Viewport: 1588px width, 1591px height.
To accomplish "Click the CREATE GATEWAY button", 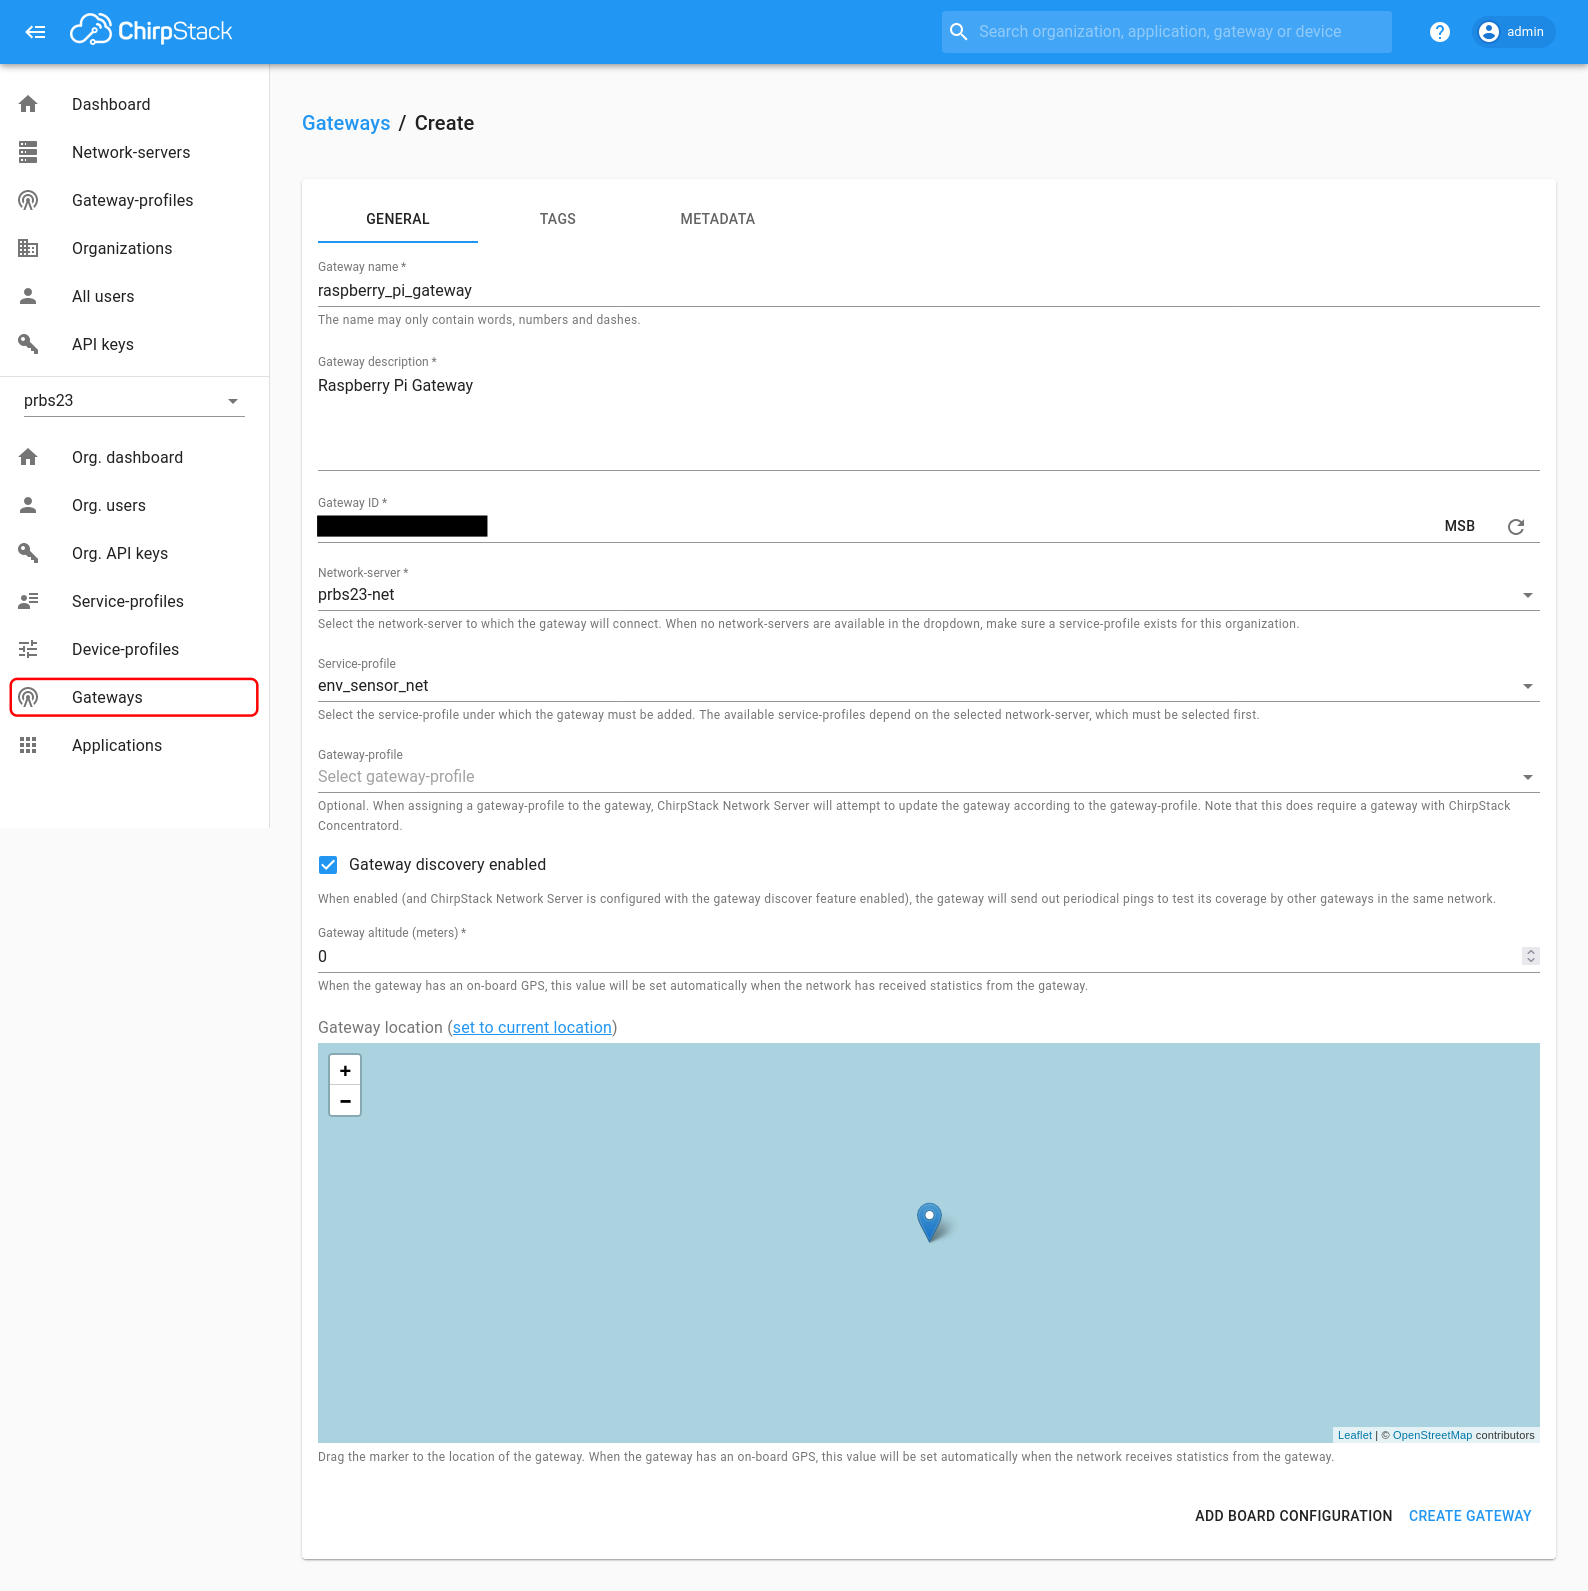I will coord(1470,1516).
